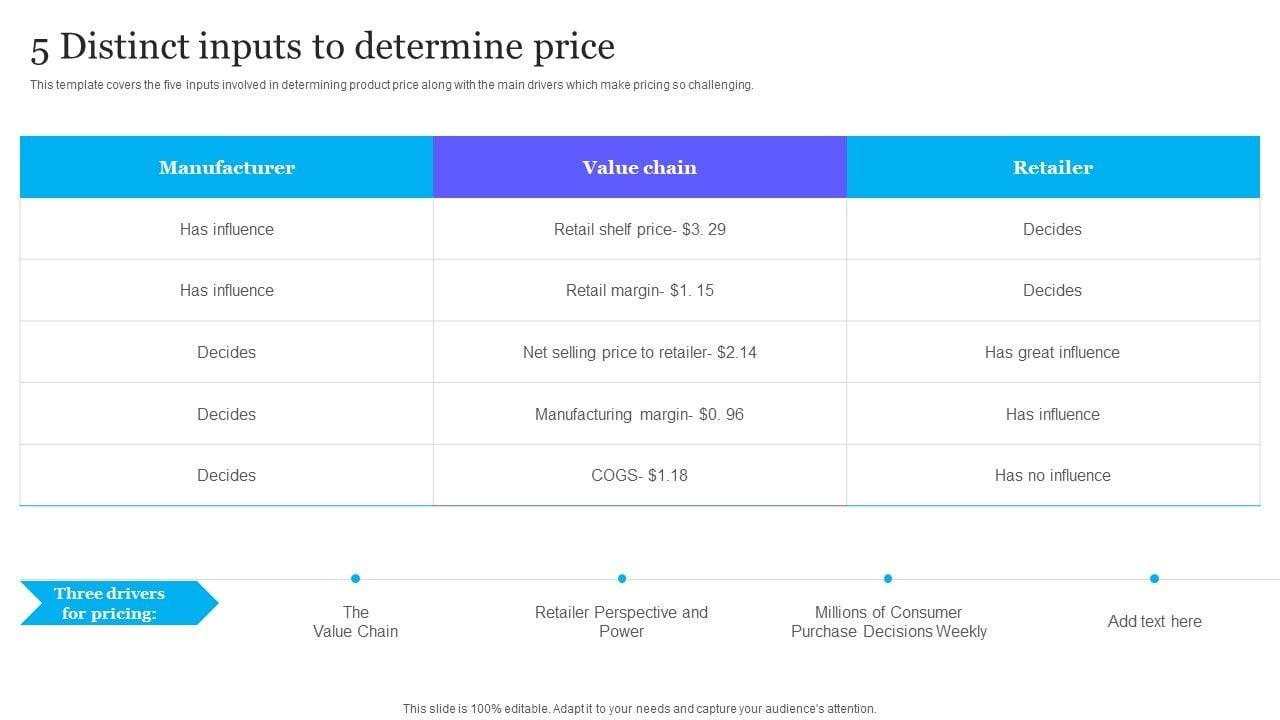Click the dot above Retailer Perspective and Power

pos(622,578)
